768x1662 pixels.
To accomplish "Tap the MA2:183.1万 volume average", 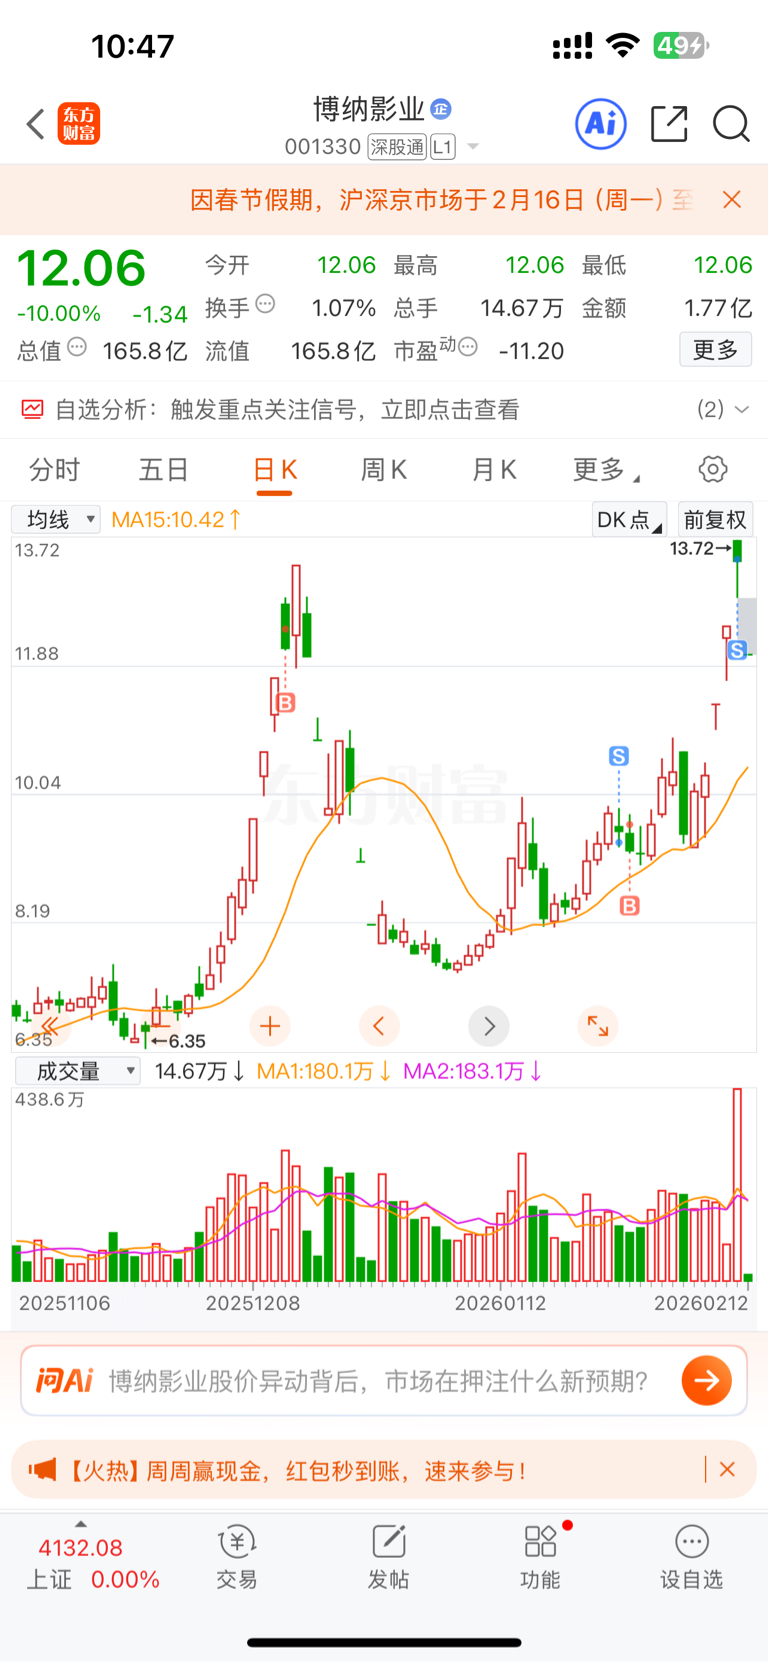I will point(472,1071).
